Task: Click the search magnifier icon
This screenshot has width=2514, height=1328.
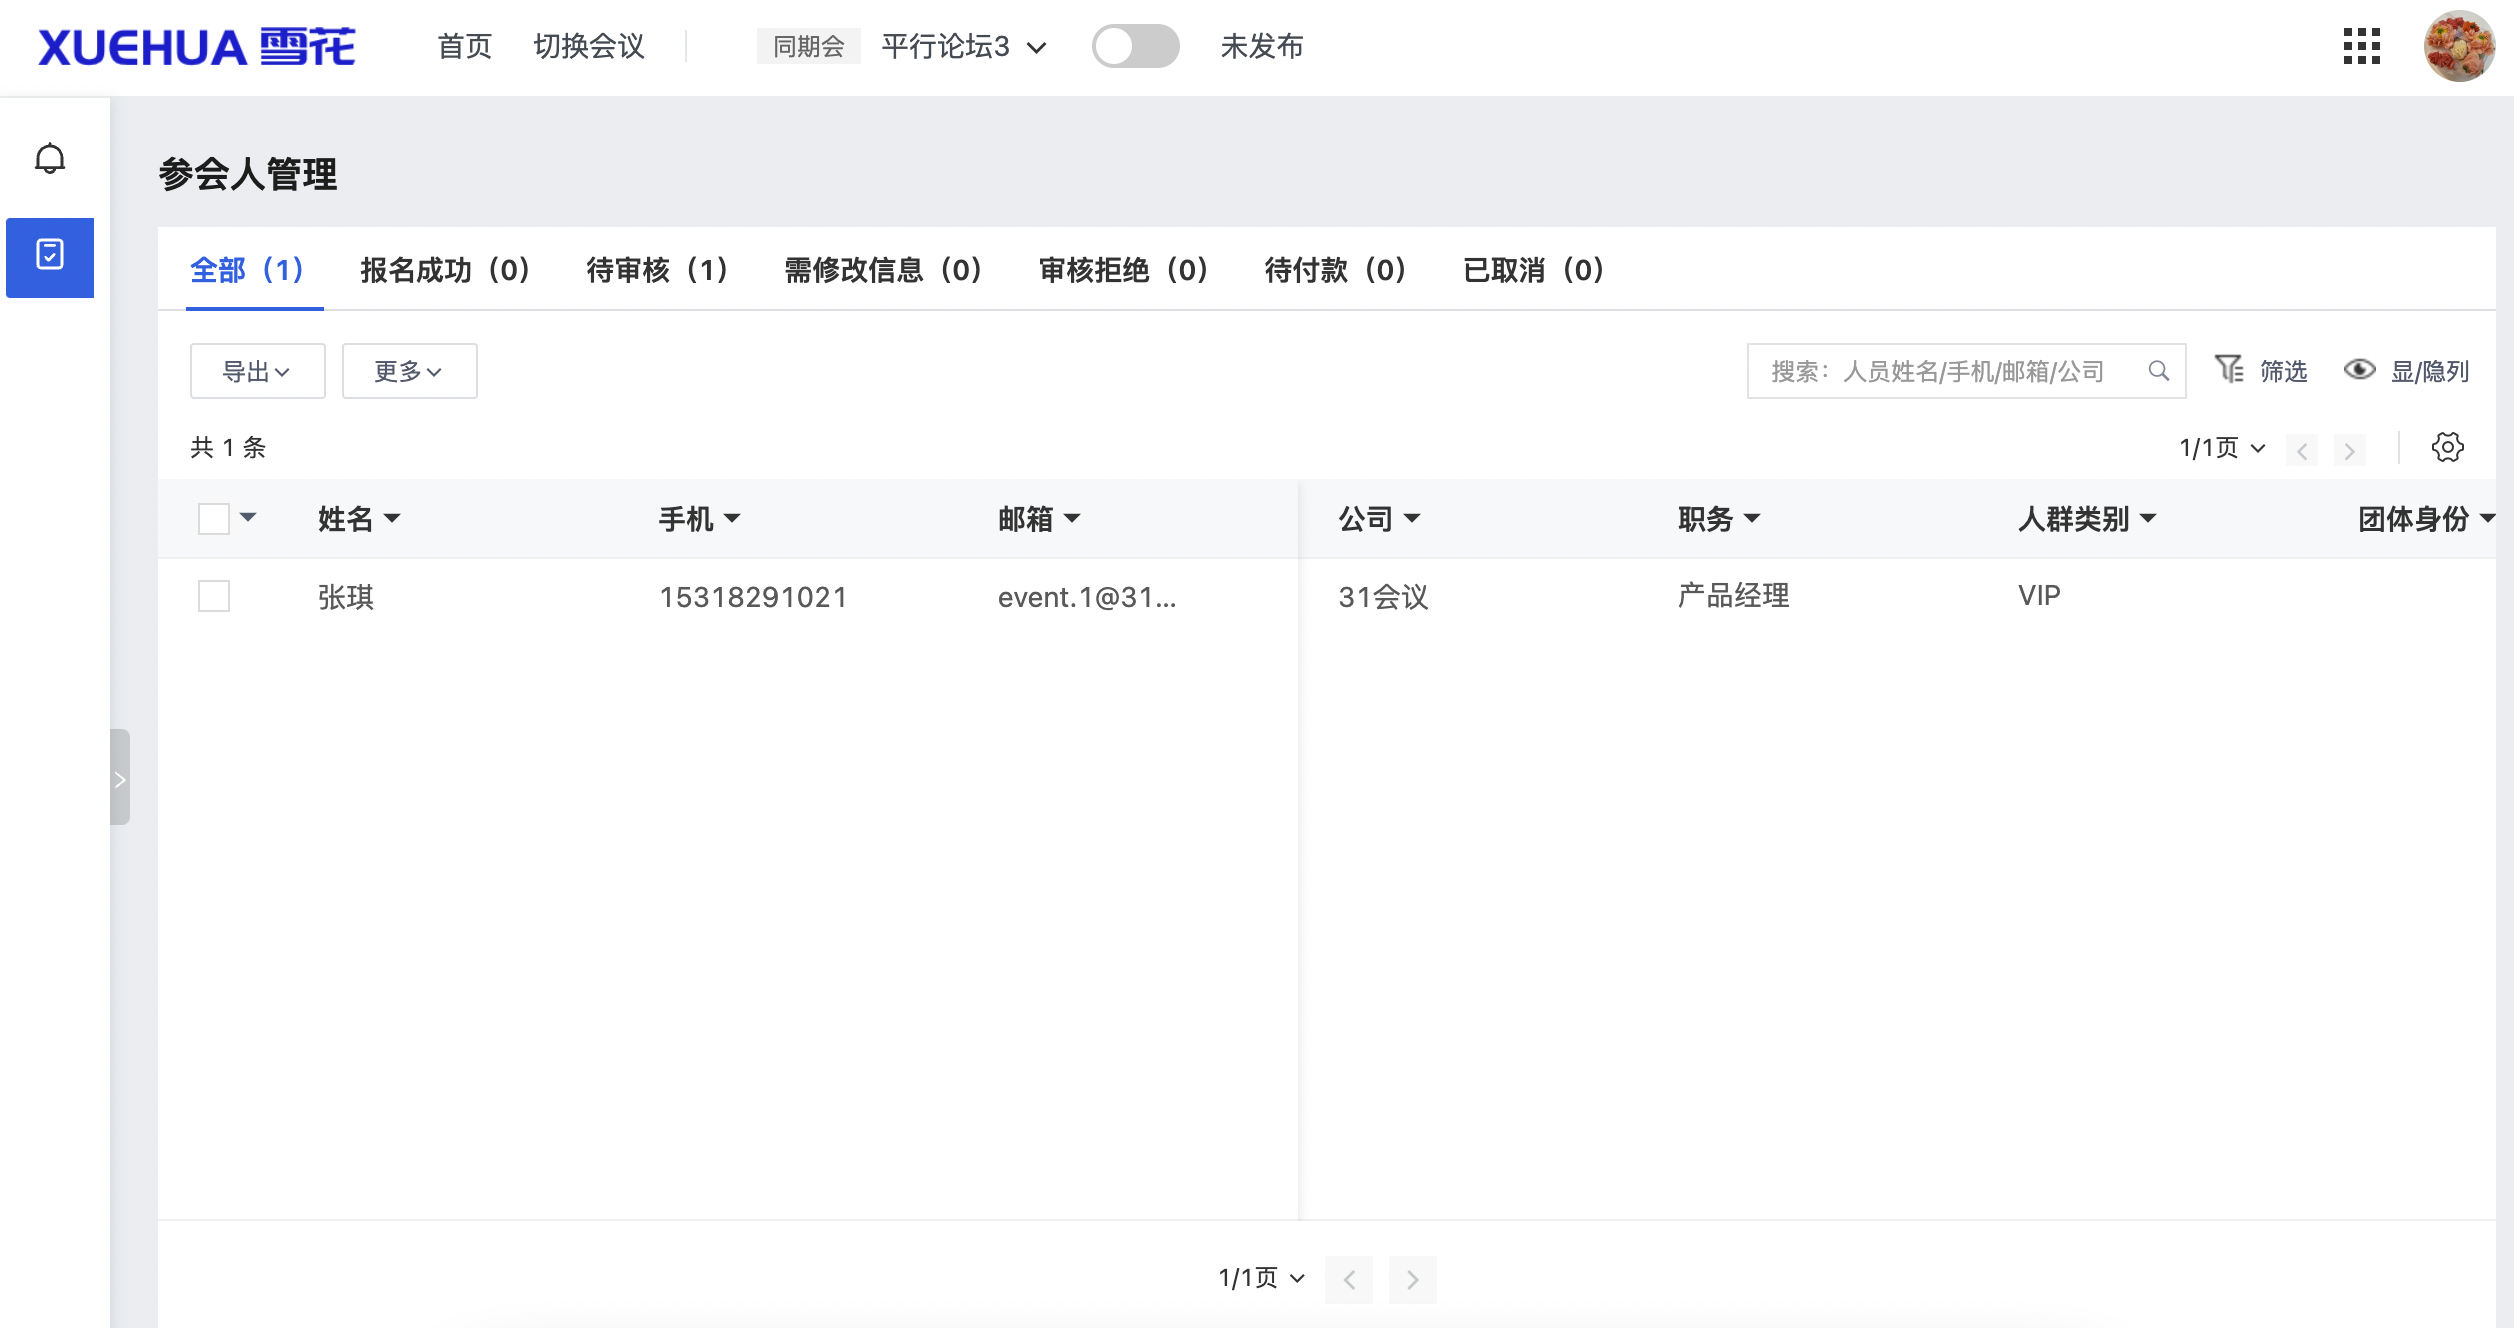Action: click(x=2158, y=371)
